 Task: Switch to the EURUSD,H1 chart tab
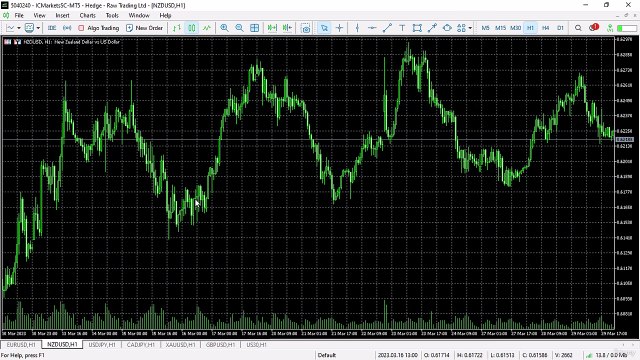[21, 345]
